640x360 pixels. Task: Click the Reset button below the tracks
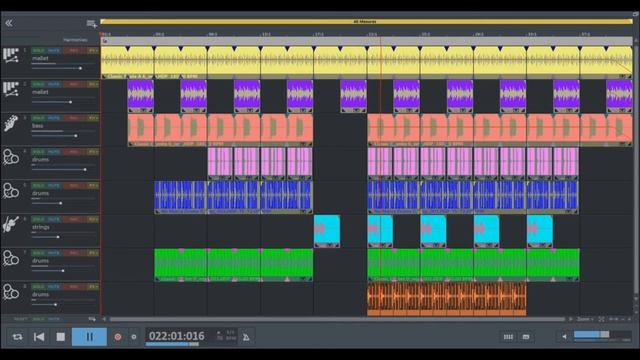20,319
